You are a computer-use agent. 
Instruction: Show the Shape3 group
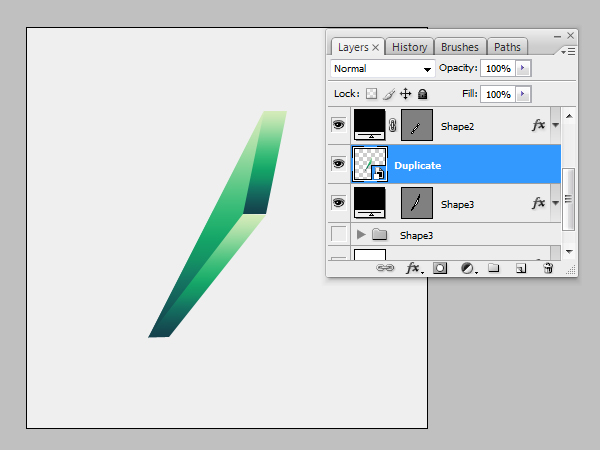(338, 234)
